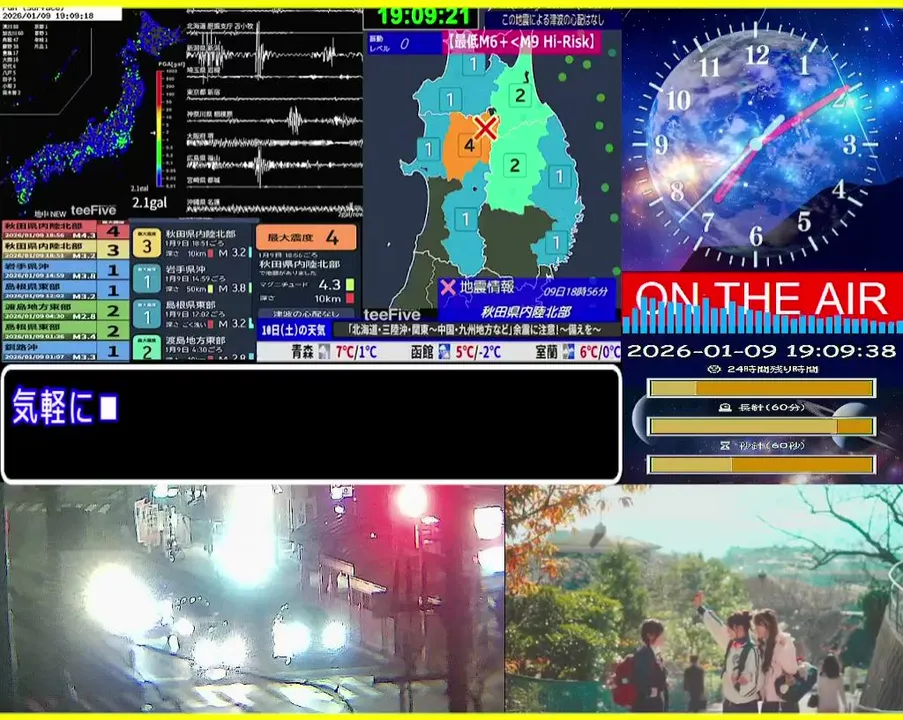The image size is (903, 720).
Task: Click the 長針(60分) progress bar
Action: tap(761, 427)
